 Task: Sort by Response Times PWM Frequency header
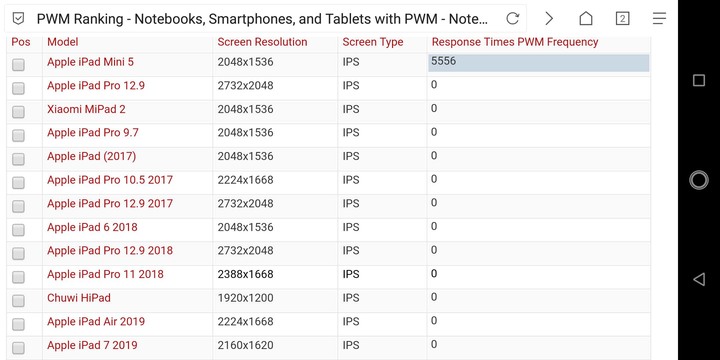click(x=515, y=42)
